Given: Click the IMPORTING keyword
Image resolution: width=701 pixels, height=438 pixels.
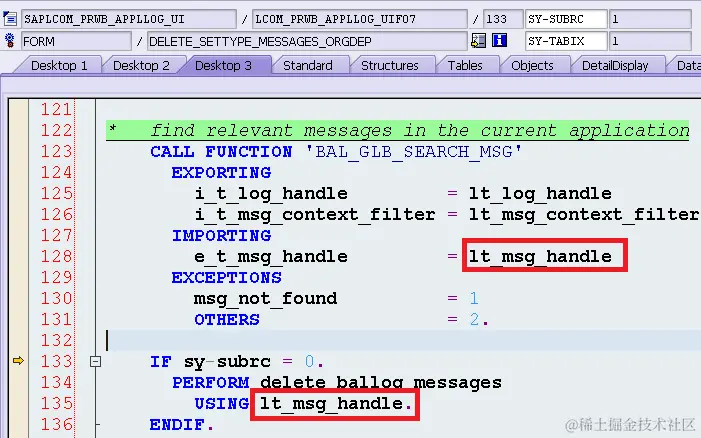Looking at the screenshot, I should (x=221, y=236).
